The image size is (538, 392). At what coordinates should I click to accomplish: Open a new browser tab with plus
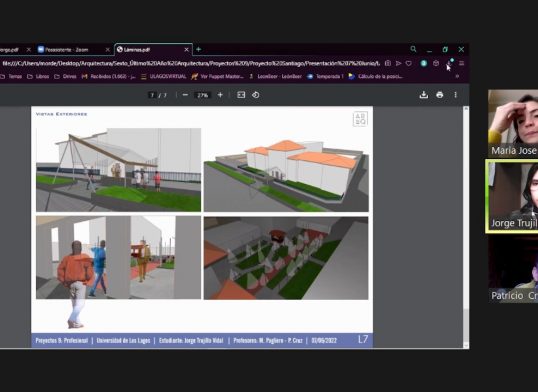click(x=198, y=49)
